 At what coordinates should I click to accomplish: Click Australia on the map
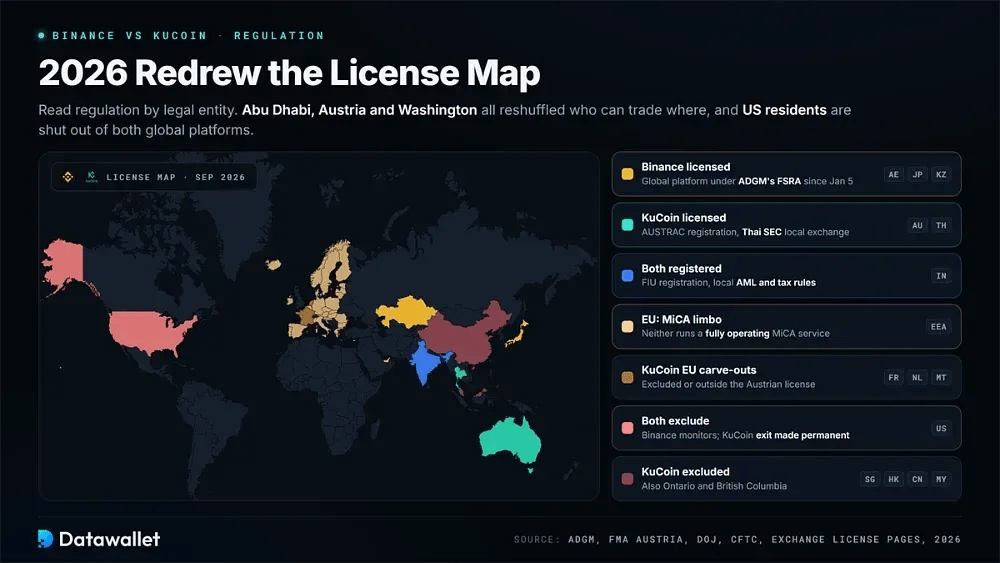[510, 440]
